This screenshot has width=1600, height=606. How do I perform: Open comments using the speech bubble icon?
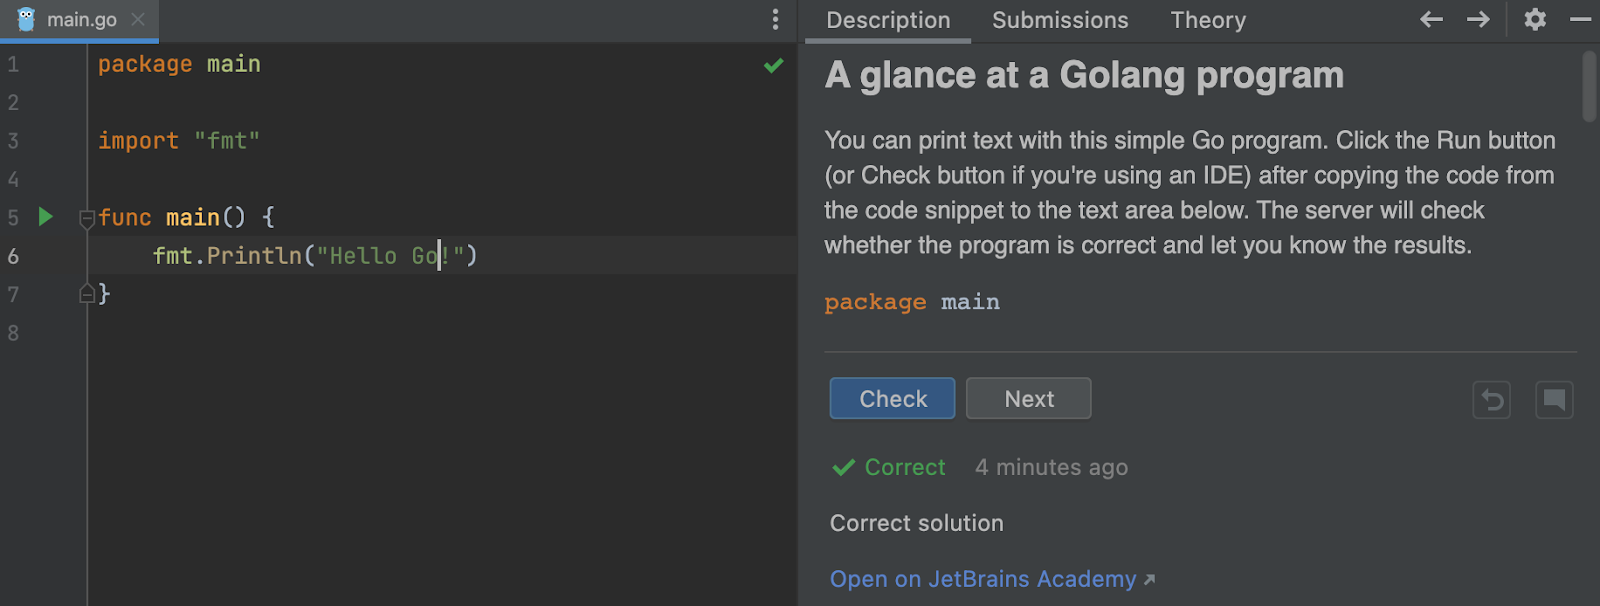pyautogui.click(x=1554, y=400)
